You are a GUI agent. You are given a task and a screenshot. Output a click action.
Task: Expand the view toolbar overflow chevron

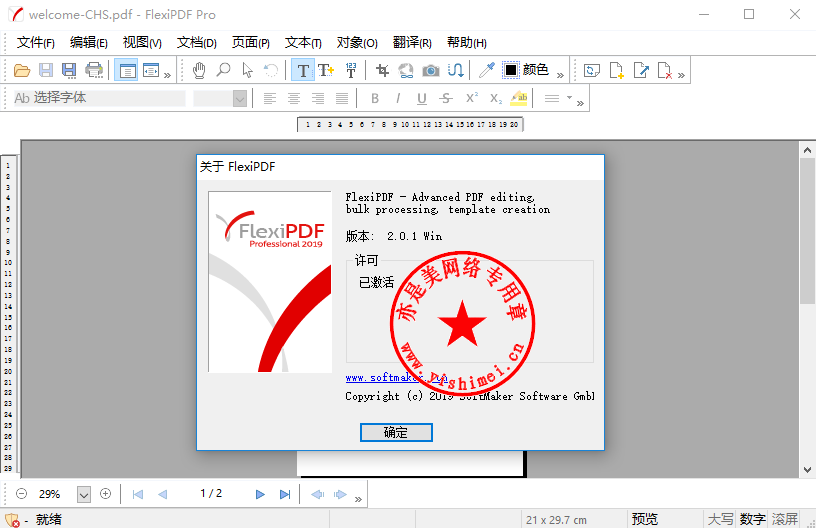coord(167,75)
